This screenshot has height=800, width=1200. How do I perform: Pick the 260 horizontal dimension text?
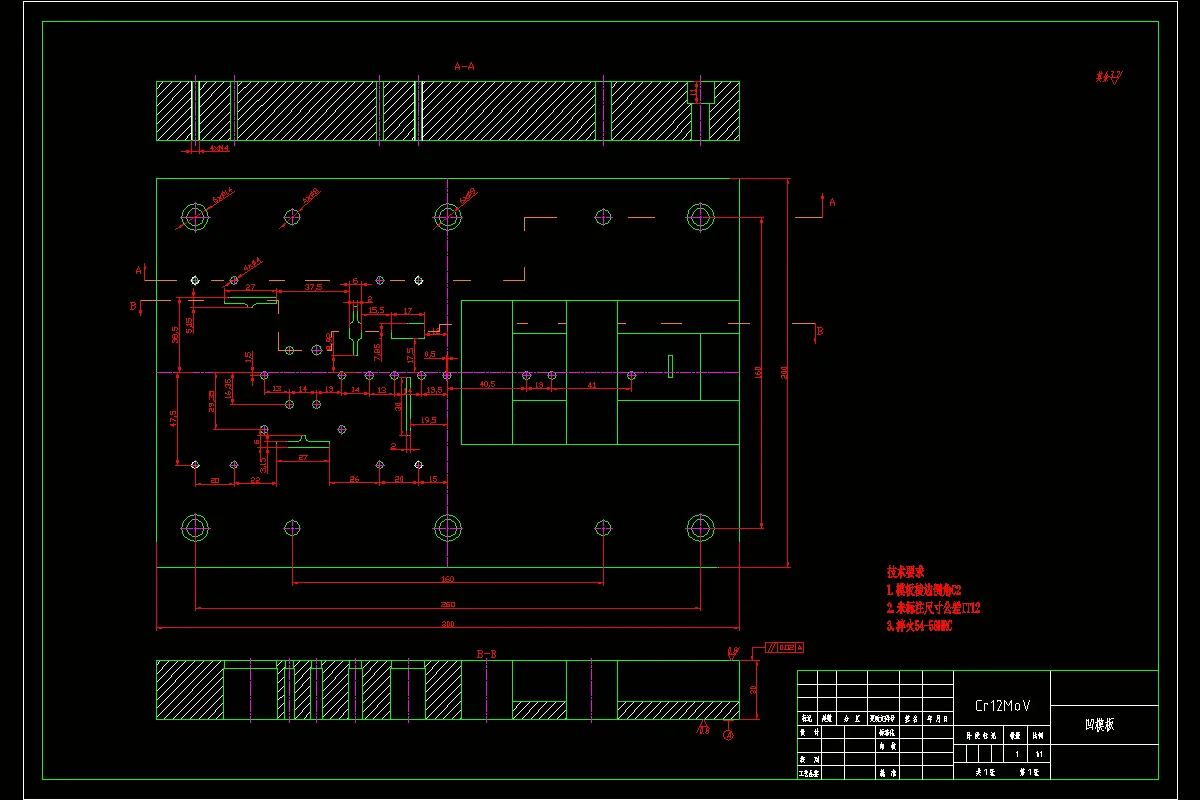447,604
